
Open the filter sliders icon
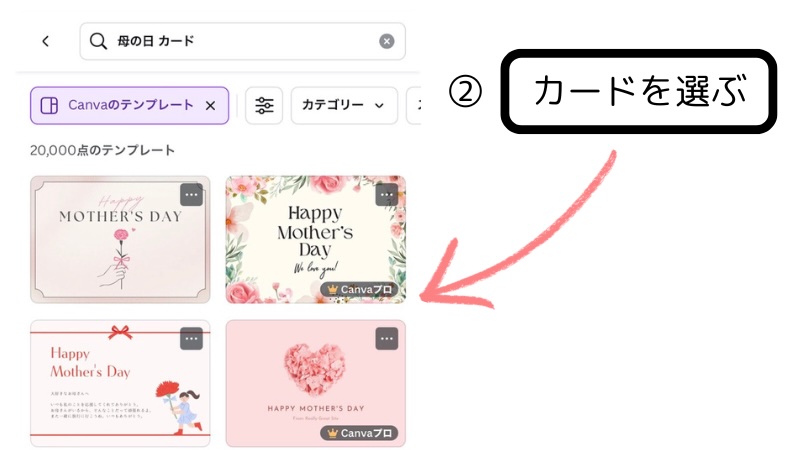coord(264,106)
